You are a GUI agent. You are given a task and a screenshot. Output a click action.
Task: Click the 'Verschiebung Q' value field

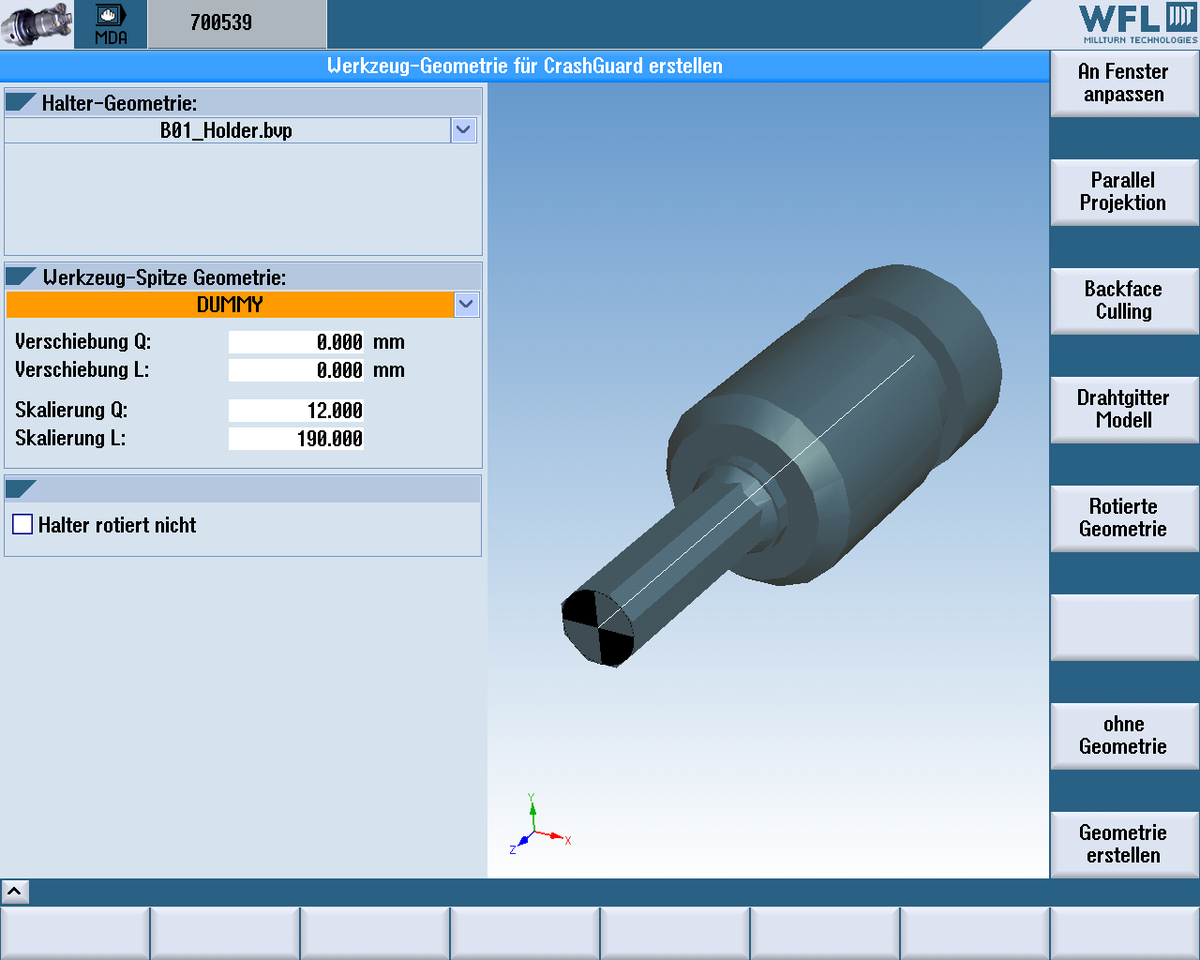(296, 342)
